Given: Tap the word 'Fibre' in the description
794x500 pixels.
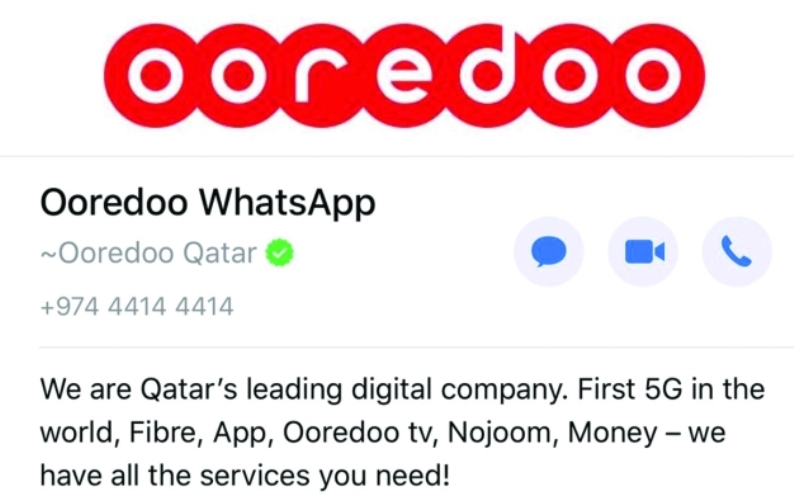Looking at the screenshot, I should click(162, 433).
